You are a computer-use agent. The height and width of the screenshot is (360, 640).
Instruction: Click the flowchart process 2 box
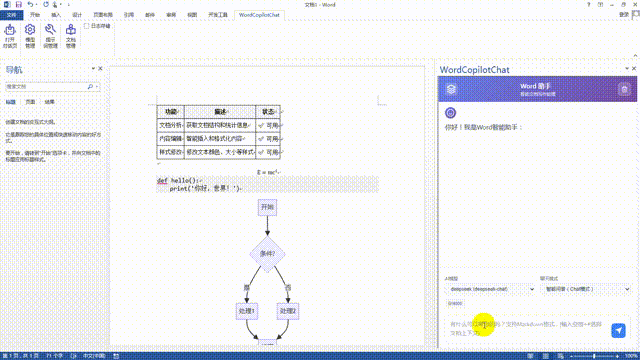(288, 311)
